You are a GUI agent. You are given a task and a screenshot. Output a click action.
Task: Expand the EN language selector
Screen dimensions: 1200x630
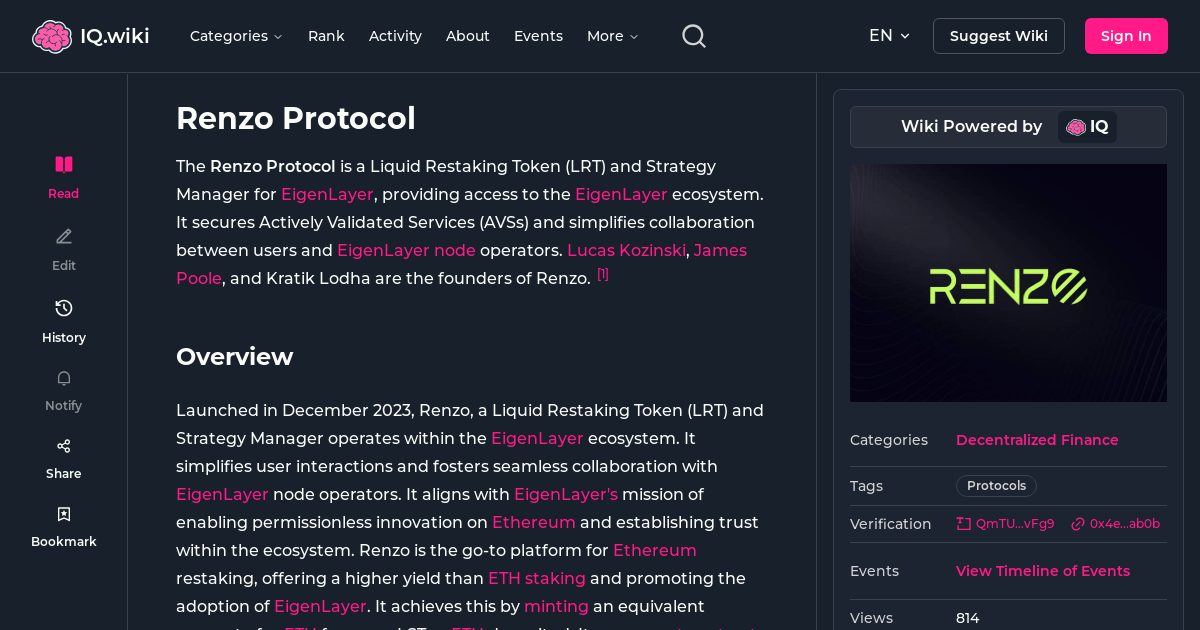[x=889, y=35]
